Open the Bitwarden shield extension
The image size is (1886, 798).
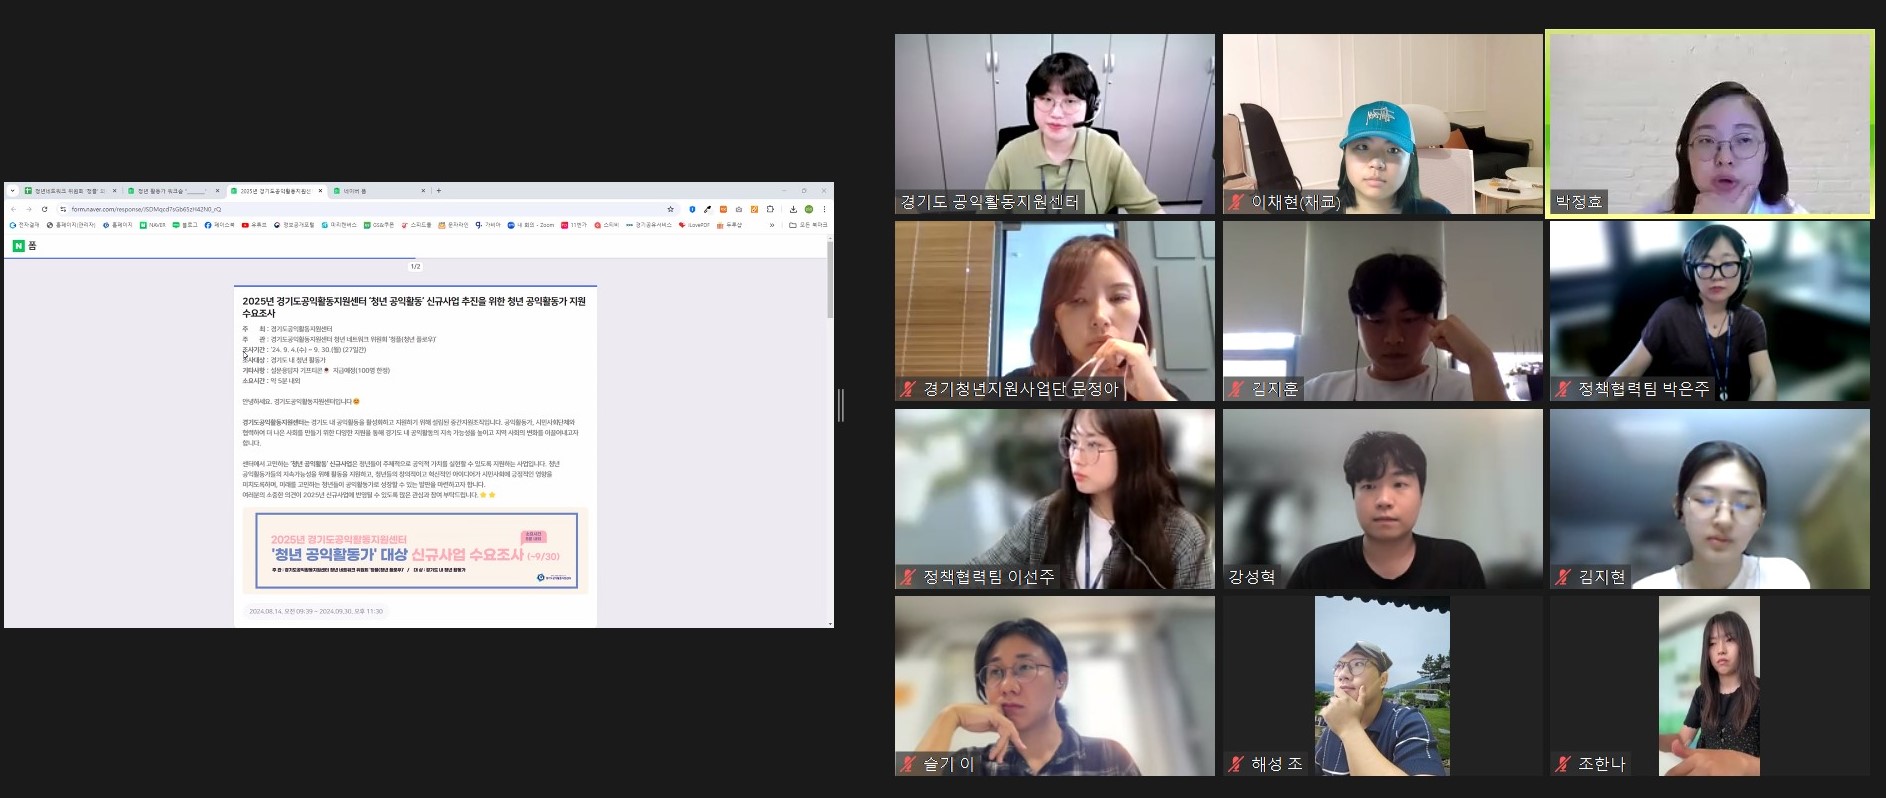(x=692, y=209)
